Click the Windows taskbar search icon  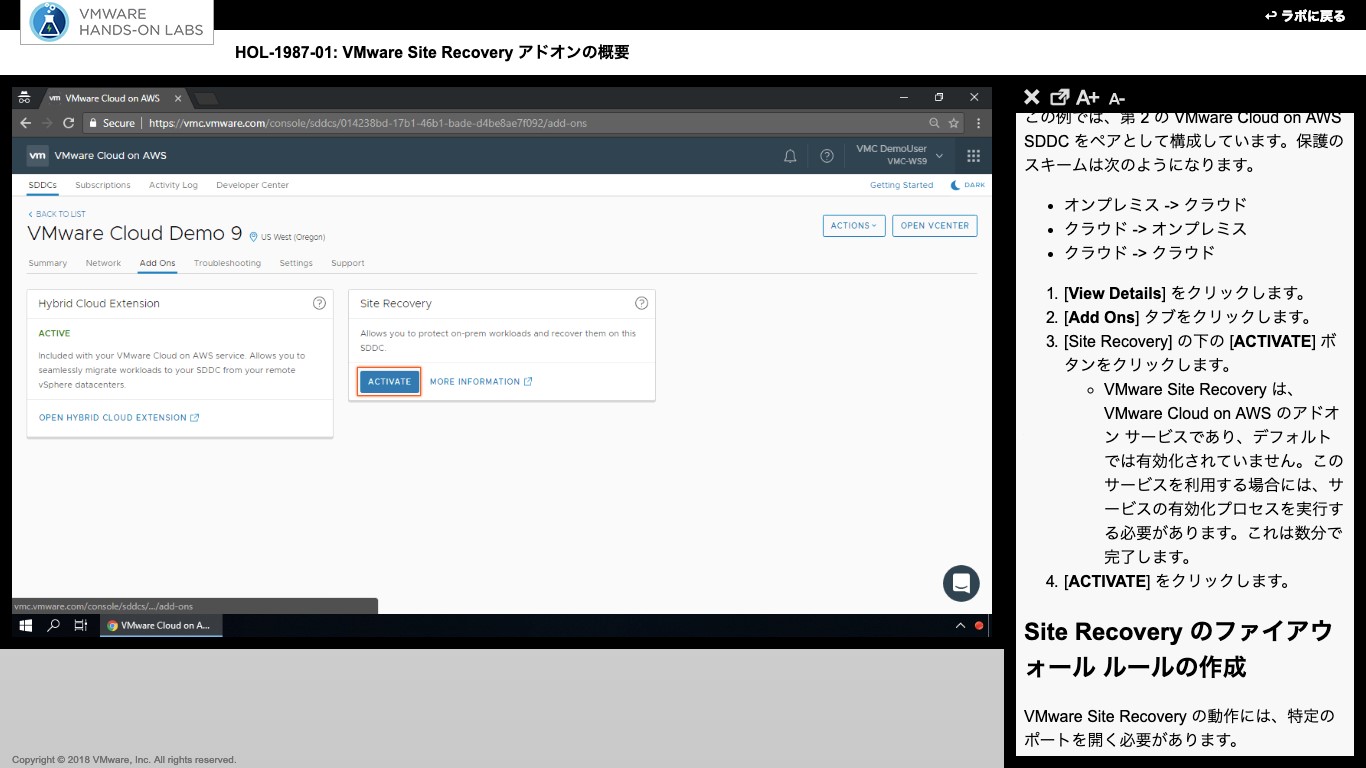coord(54,625)
